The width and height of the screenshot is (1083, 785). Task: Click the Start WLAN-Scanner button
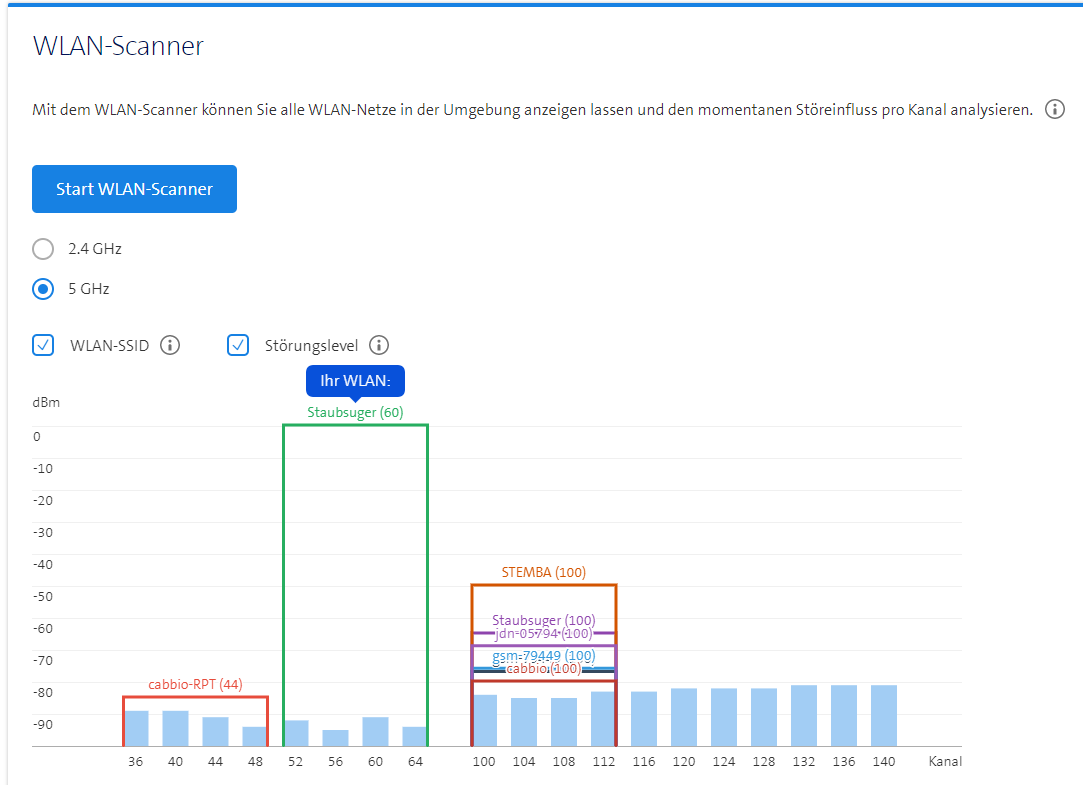[134, 189]
